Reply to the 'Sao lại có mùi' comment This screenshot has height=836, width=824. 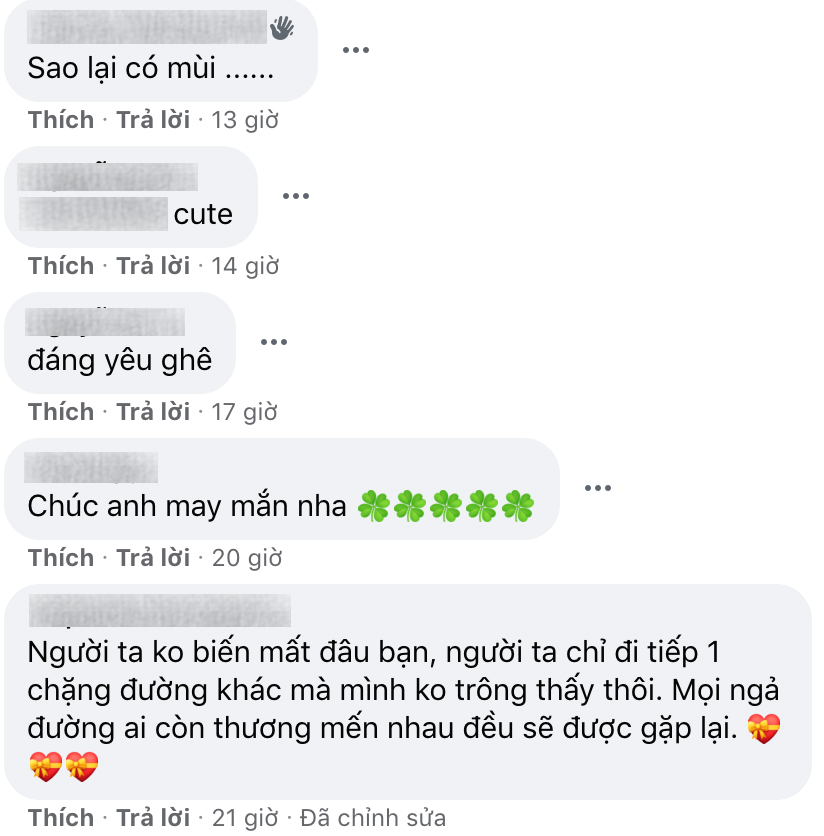153,120
